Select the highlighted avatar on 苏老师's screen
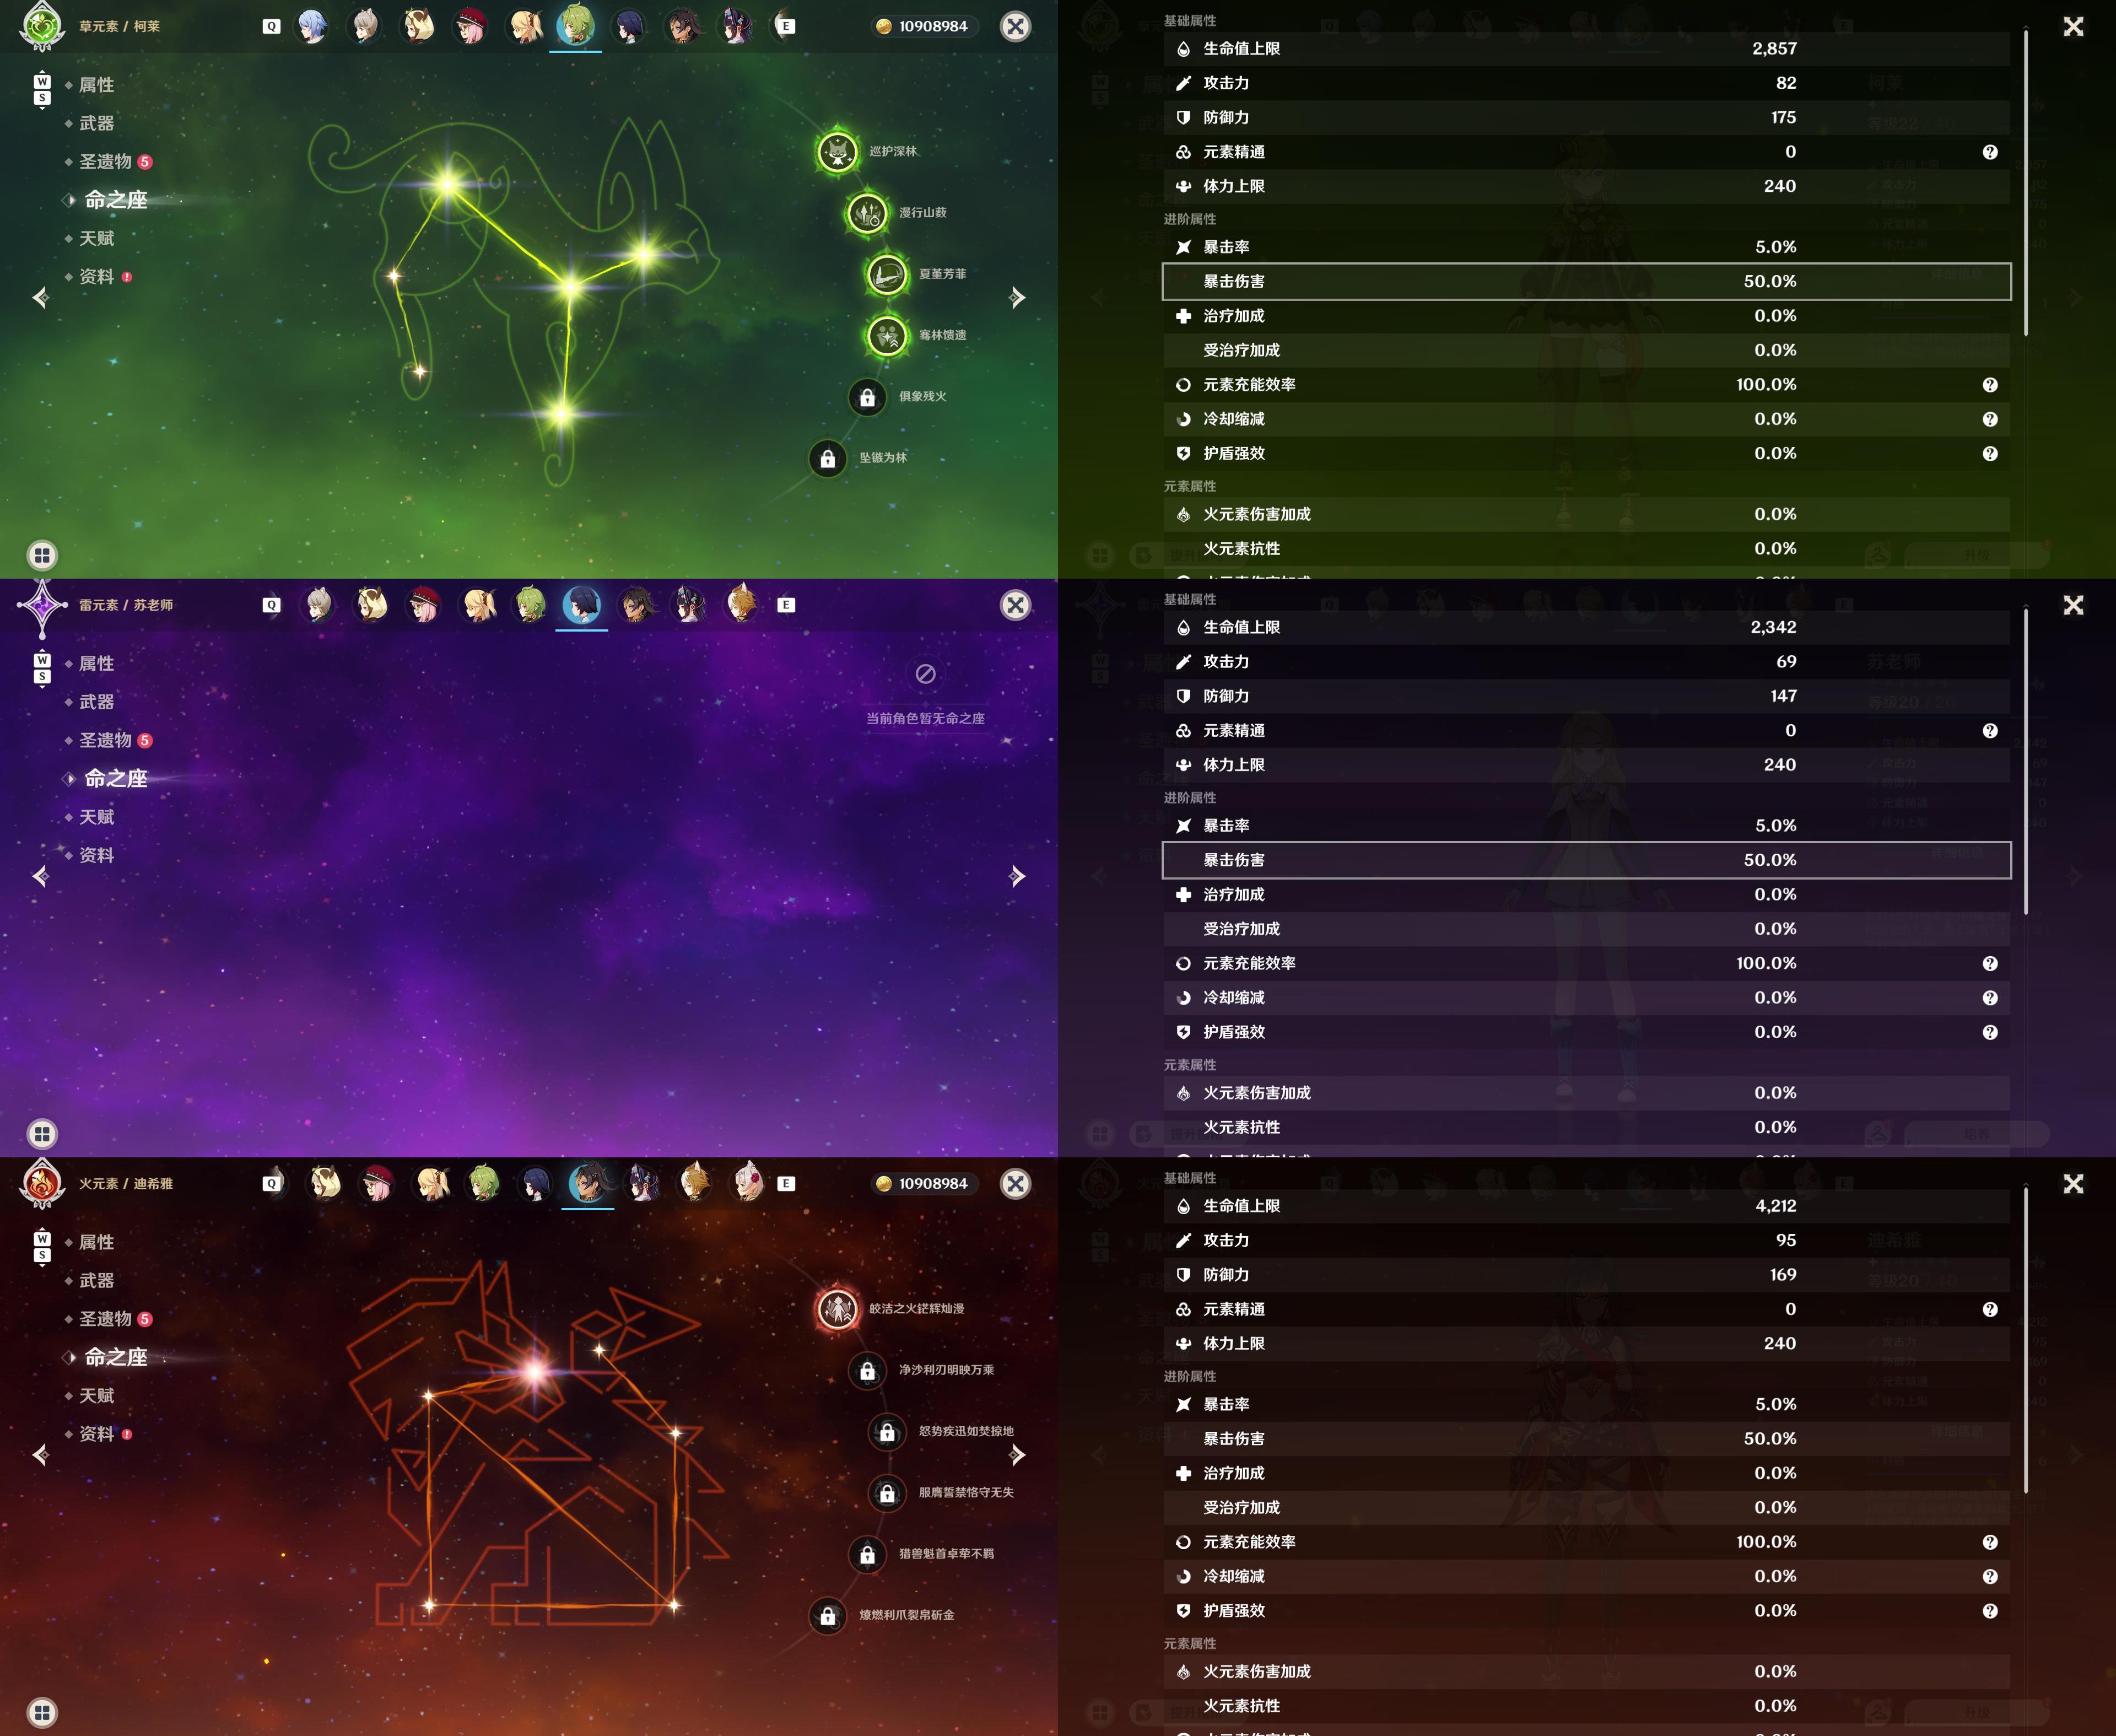 581,604
